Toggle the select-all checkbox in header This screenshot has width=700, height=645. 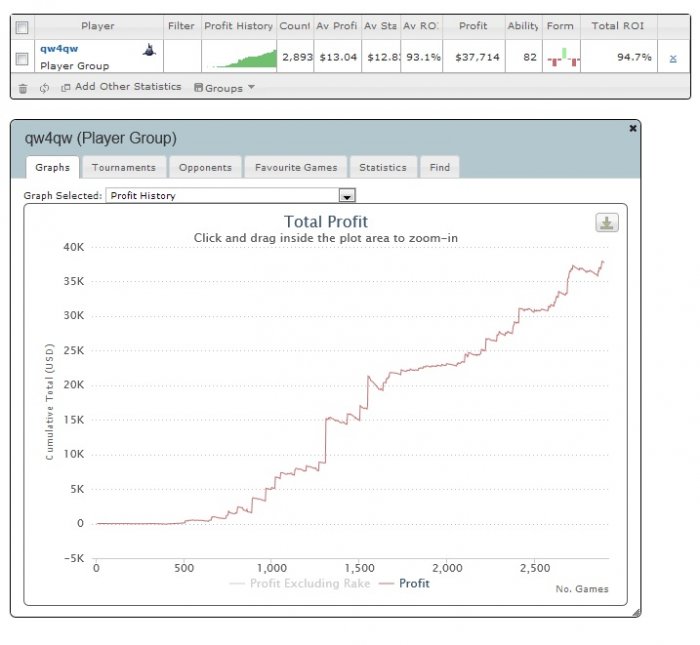click(22, 27)
